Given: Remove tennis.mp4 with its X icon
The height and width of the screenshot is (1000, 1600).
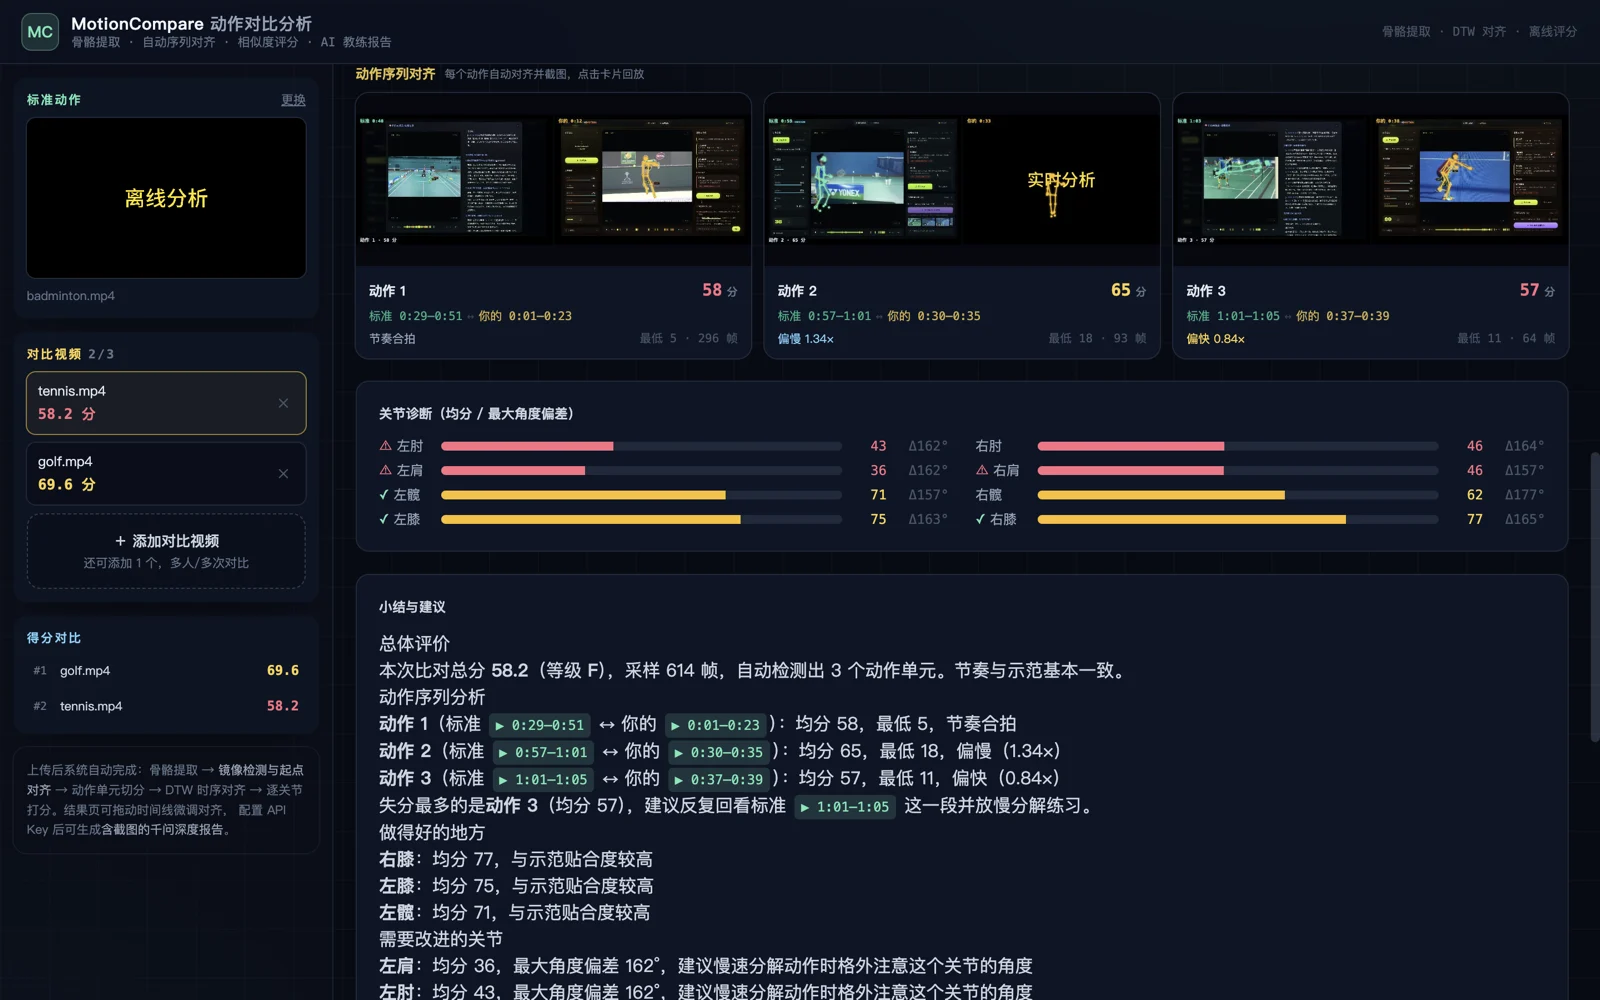Looking at the screenshot, I should tap(283, 403).
